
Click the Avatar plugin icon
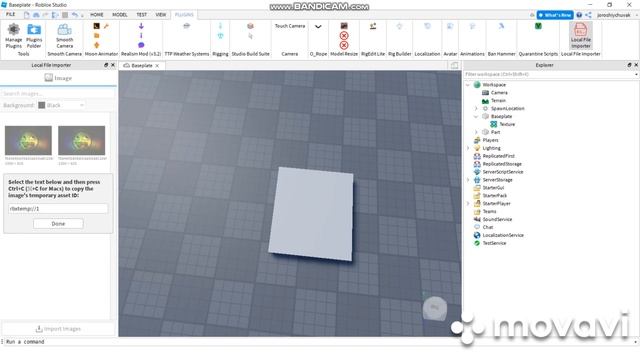(450, 26)
